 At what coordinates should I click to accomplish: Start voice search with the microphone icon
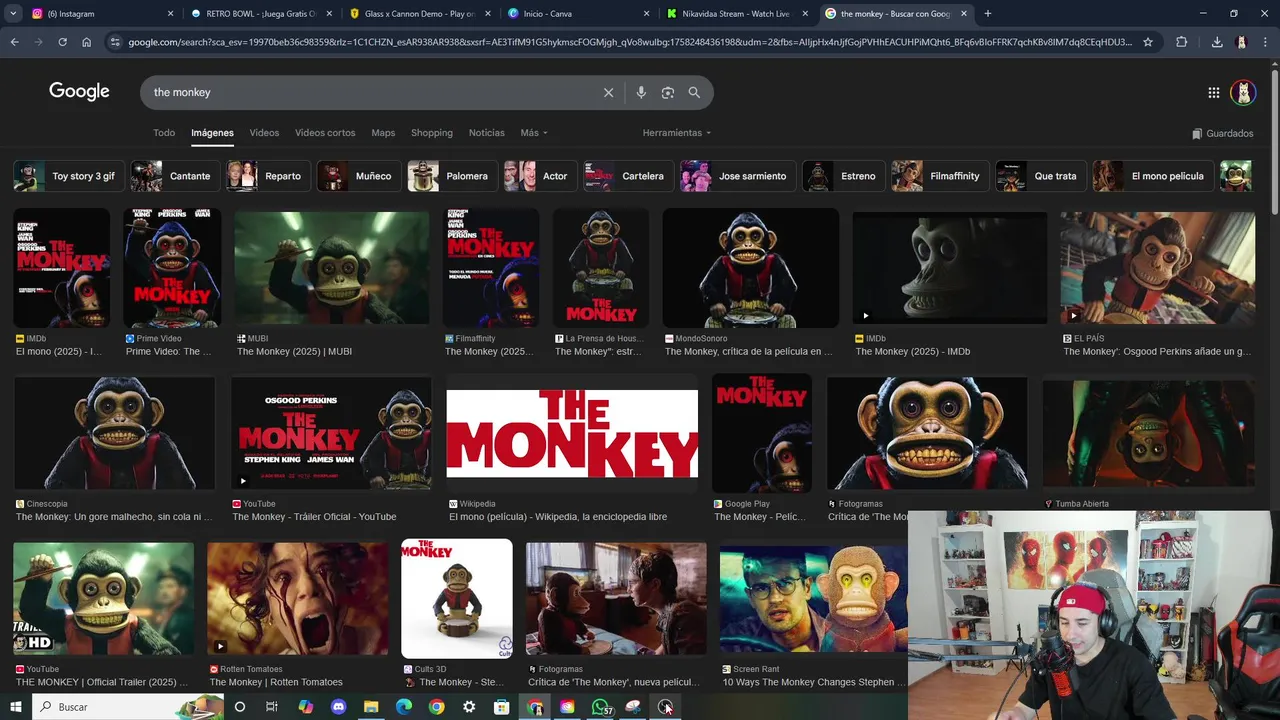pos(641,92)
